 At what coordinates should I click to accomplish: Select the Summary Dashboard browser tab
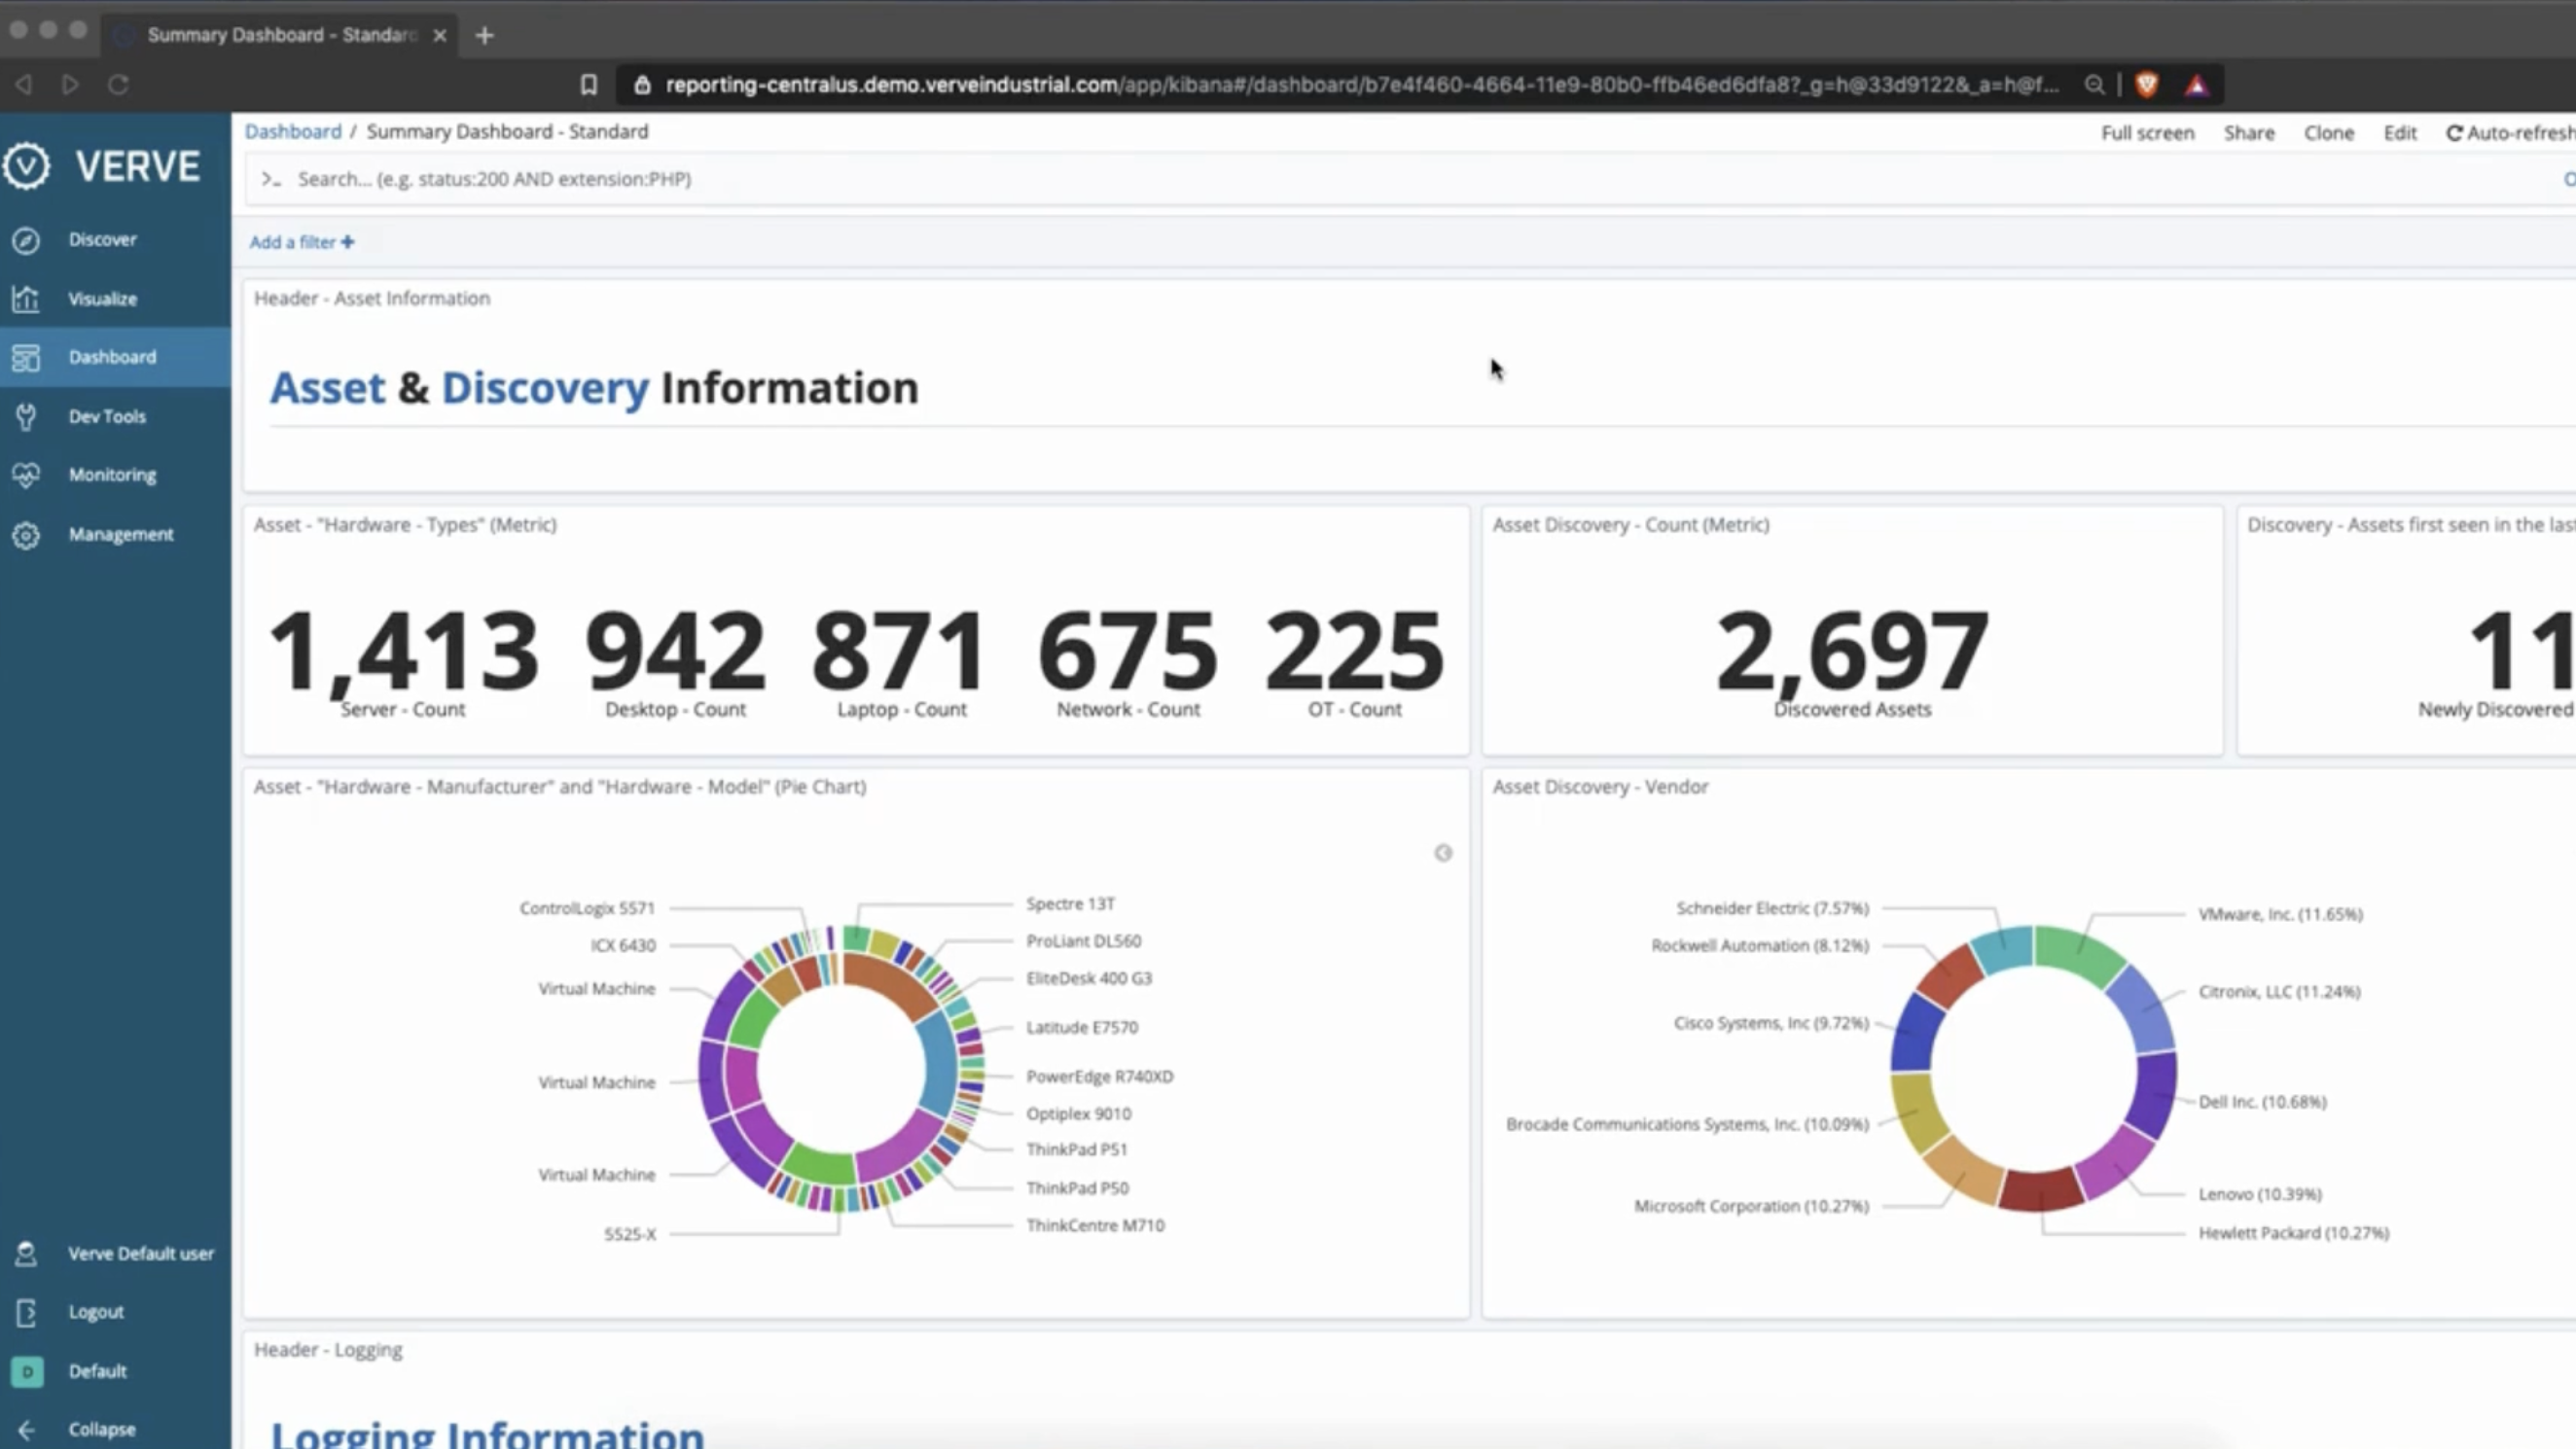[x=280, y=35]
